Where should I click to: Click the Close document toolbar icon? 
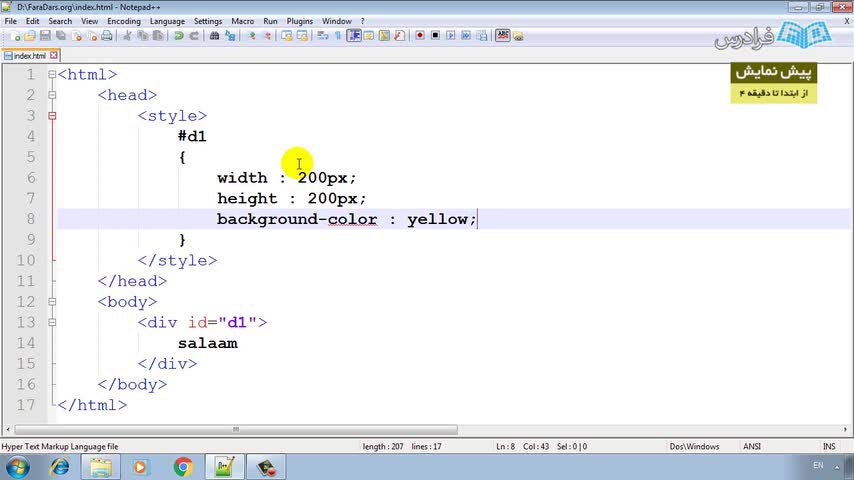click(x=76, y=36)
